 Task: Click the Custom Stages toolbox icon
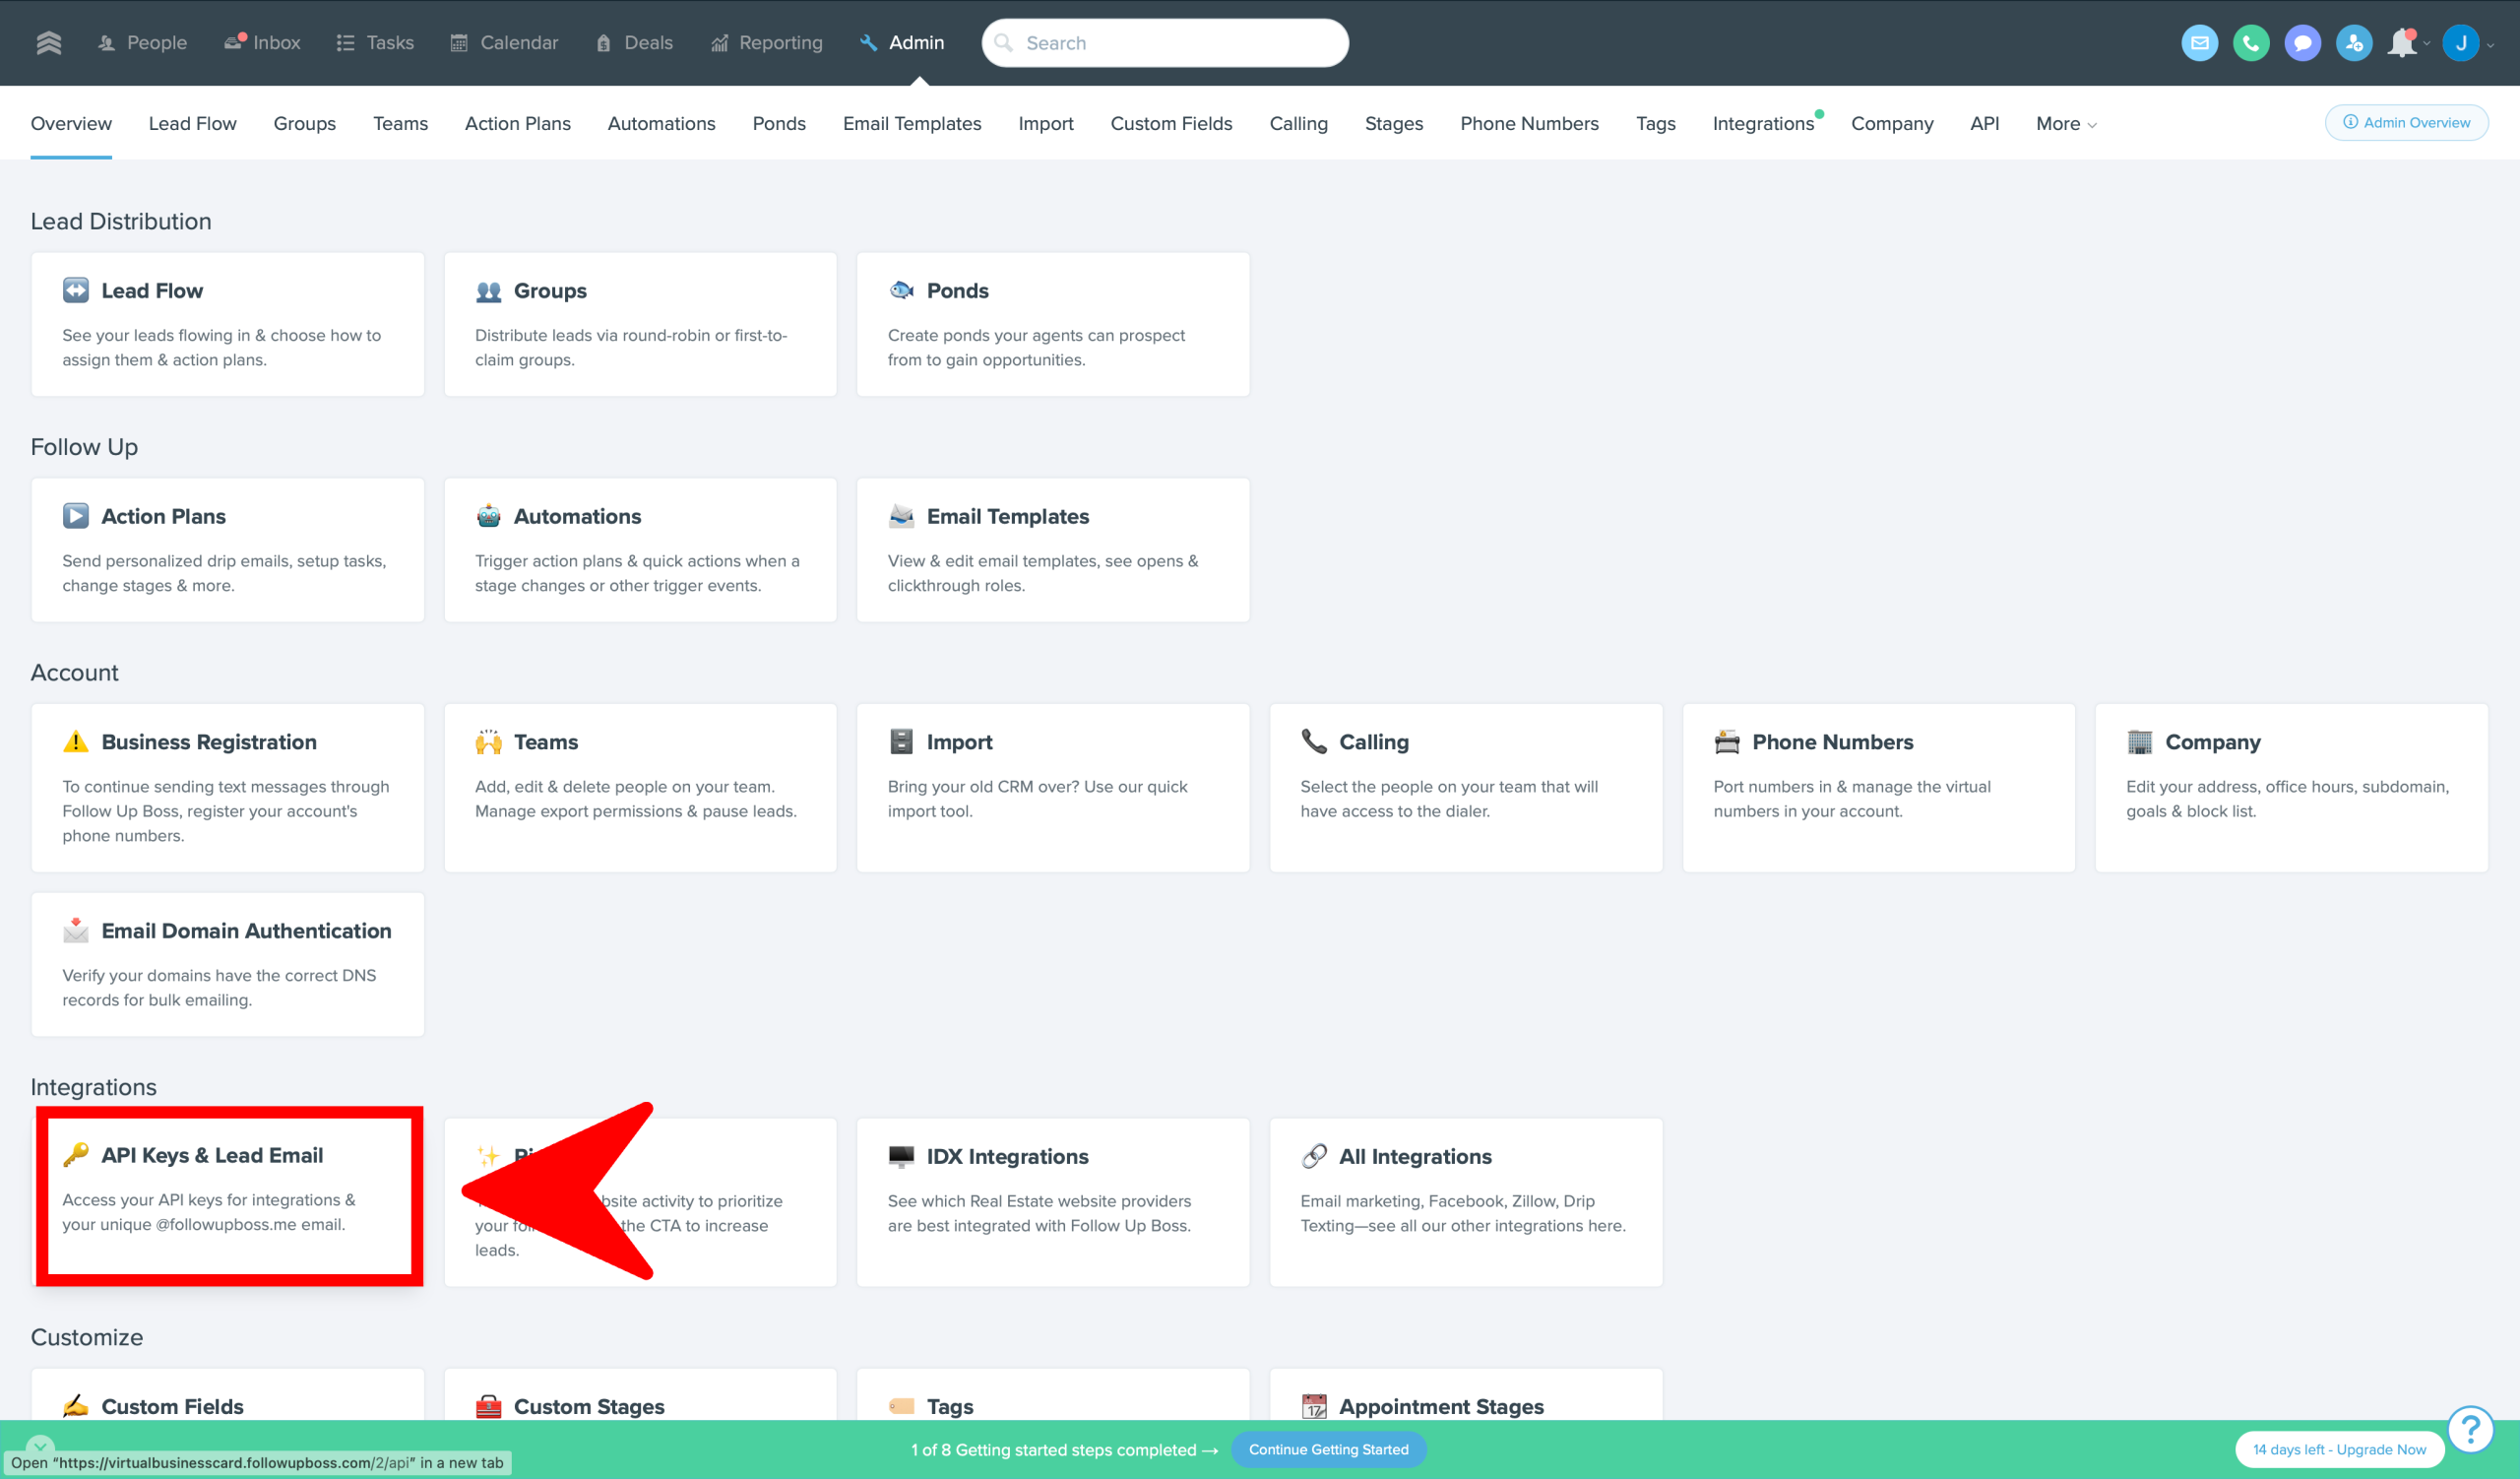pyautogui.click(x=488, y=1406)
